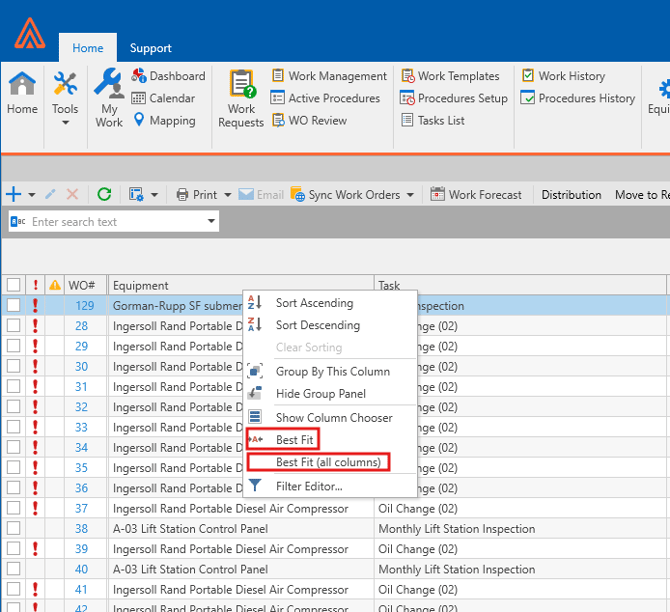
Task: Open the Dashboard gauge item
Action: click(168, 76)
